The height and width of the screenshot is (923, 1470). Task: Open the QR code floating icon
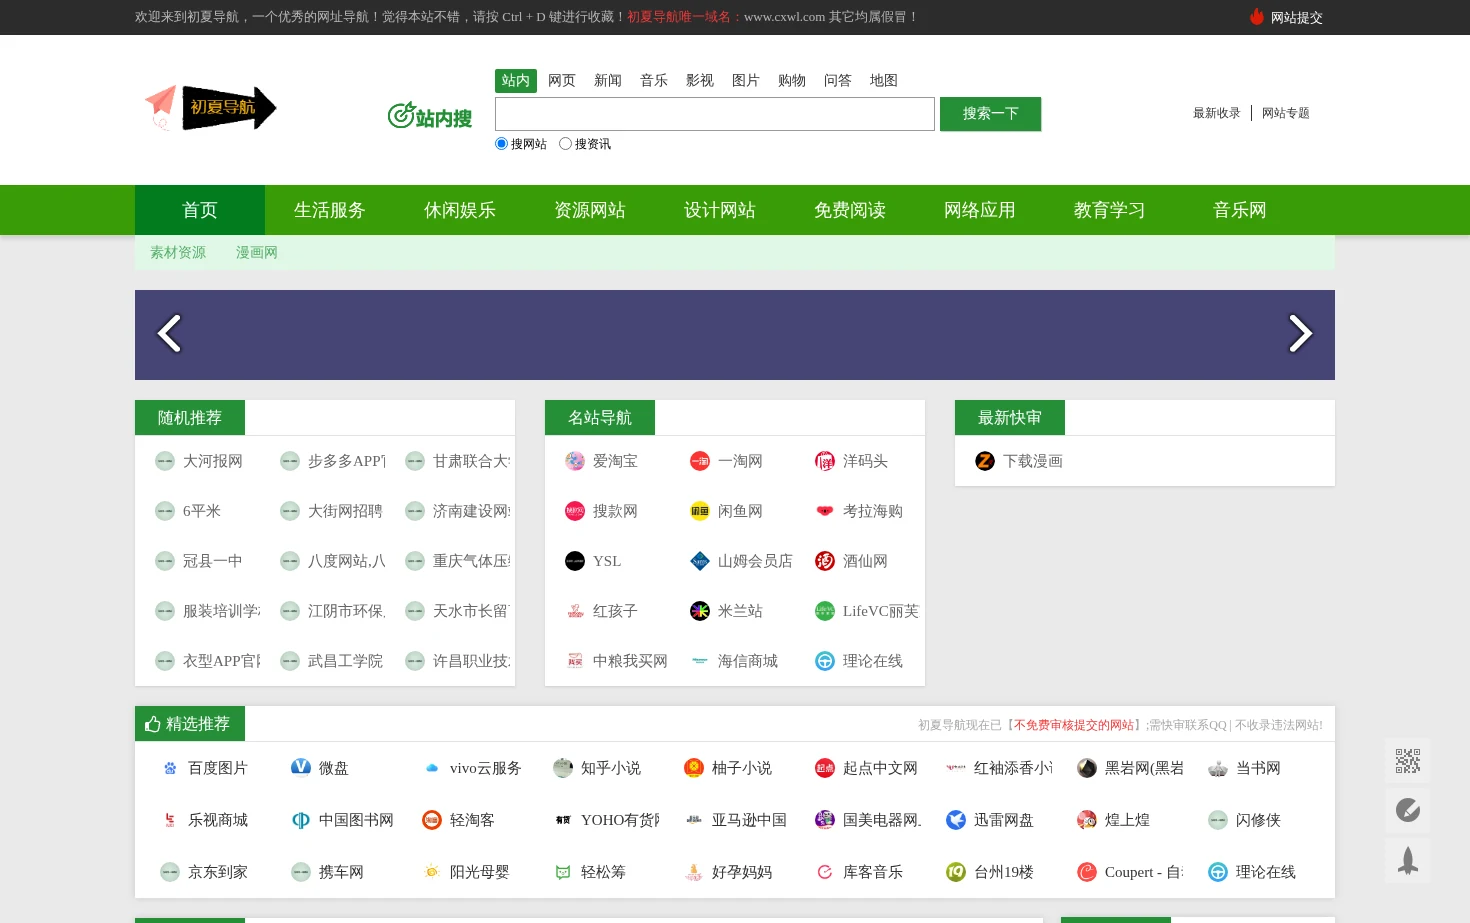(x=1408, y=762)
